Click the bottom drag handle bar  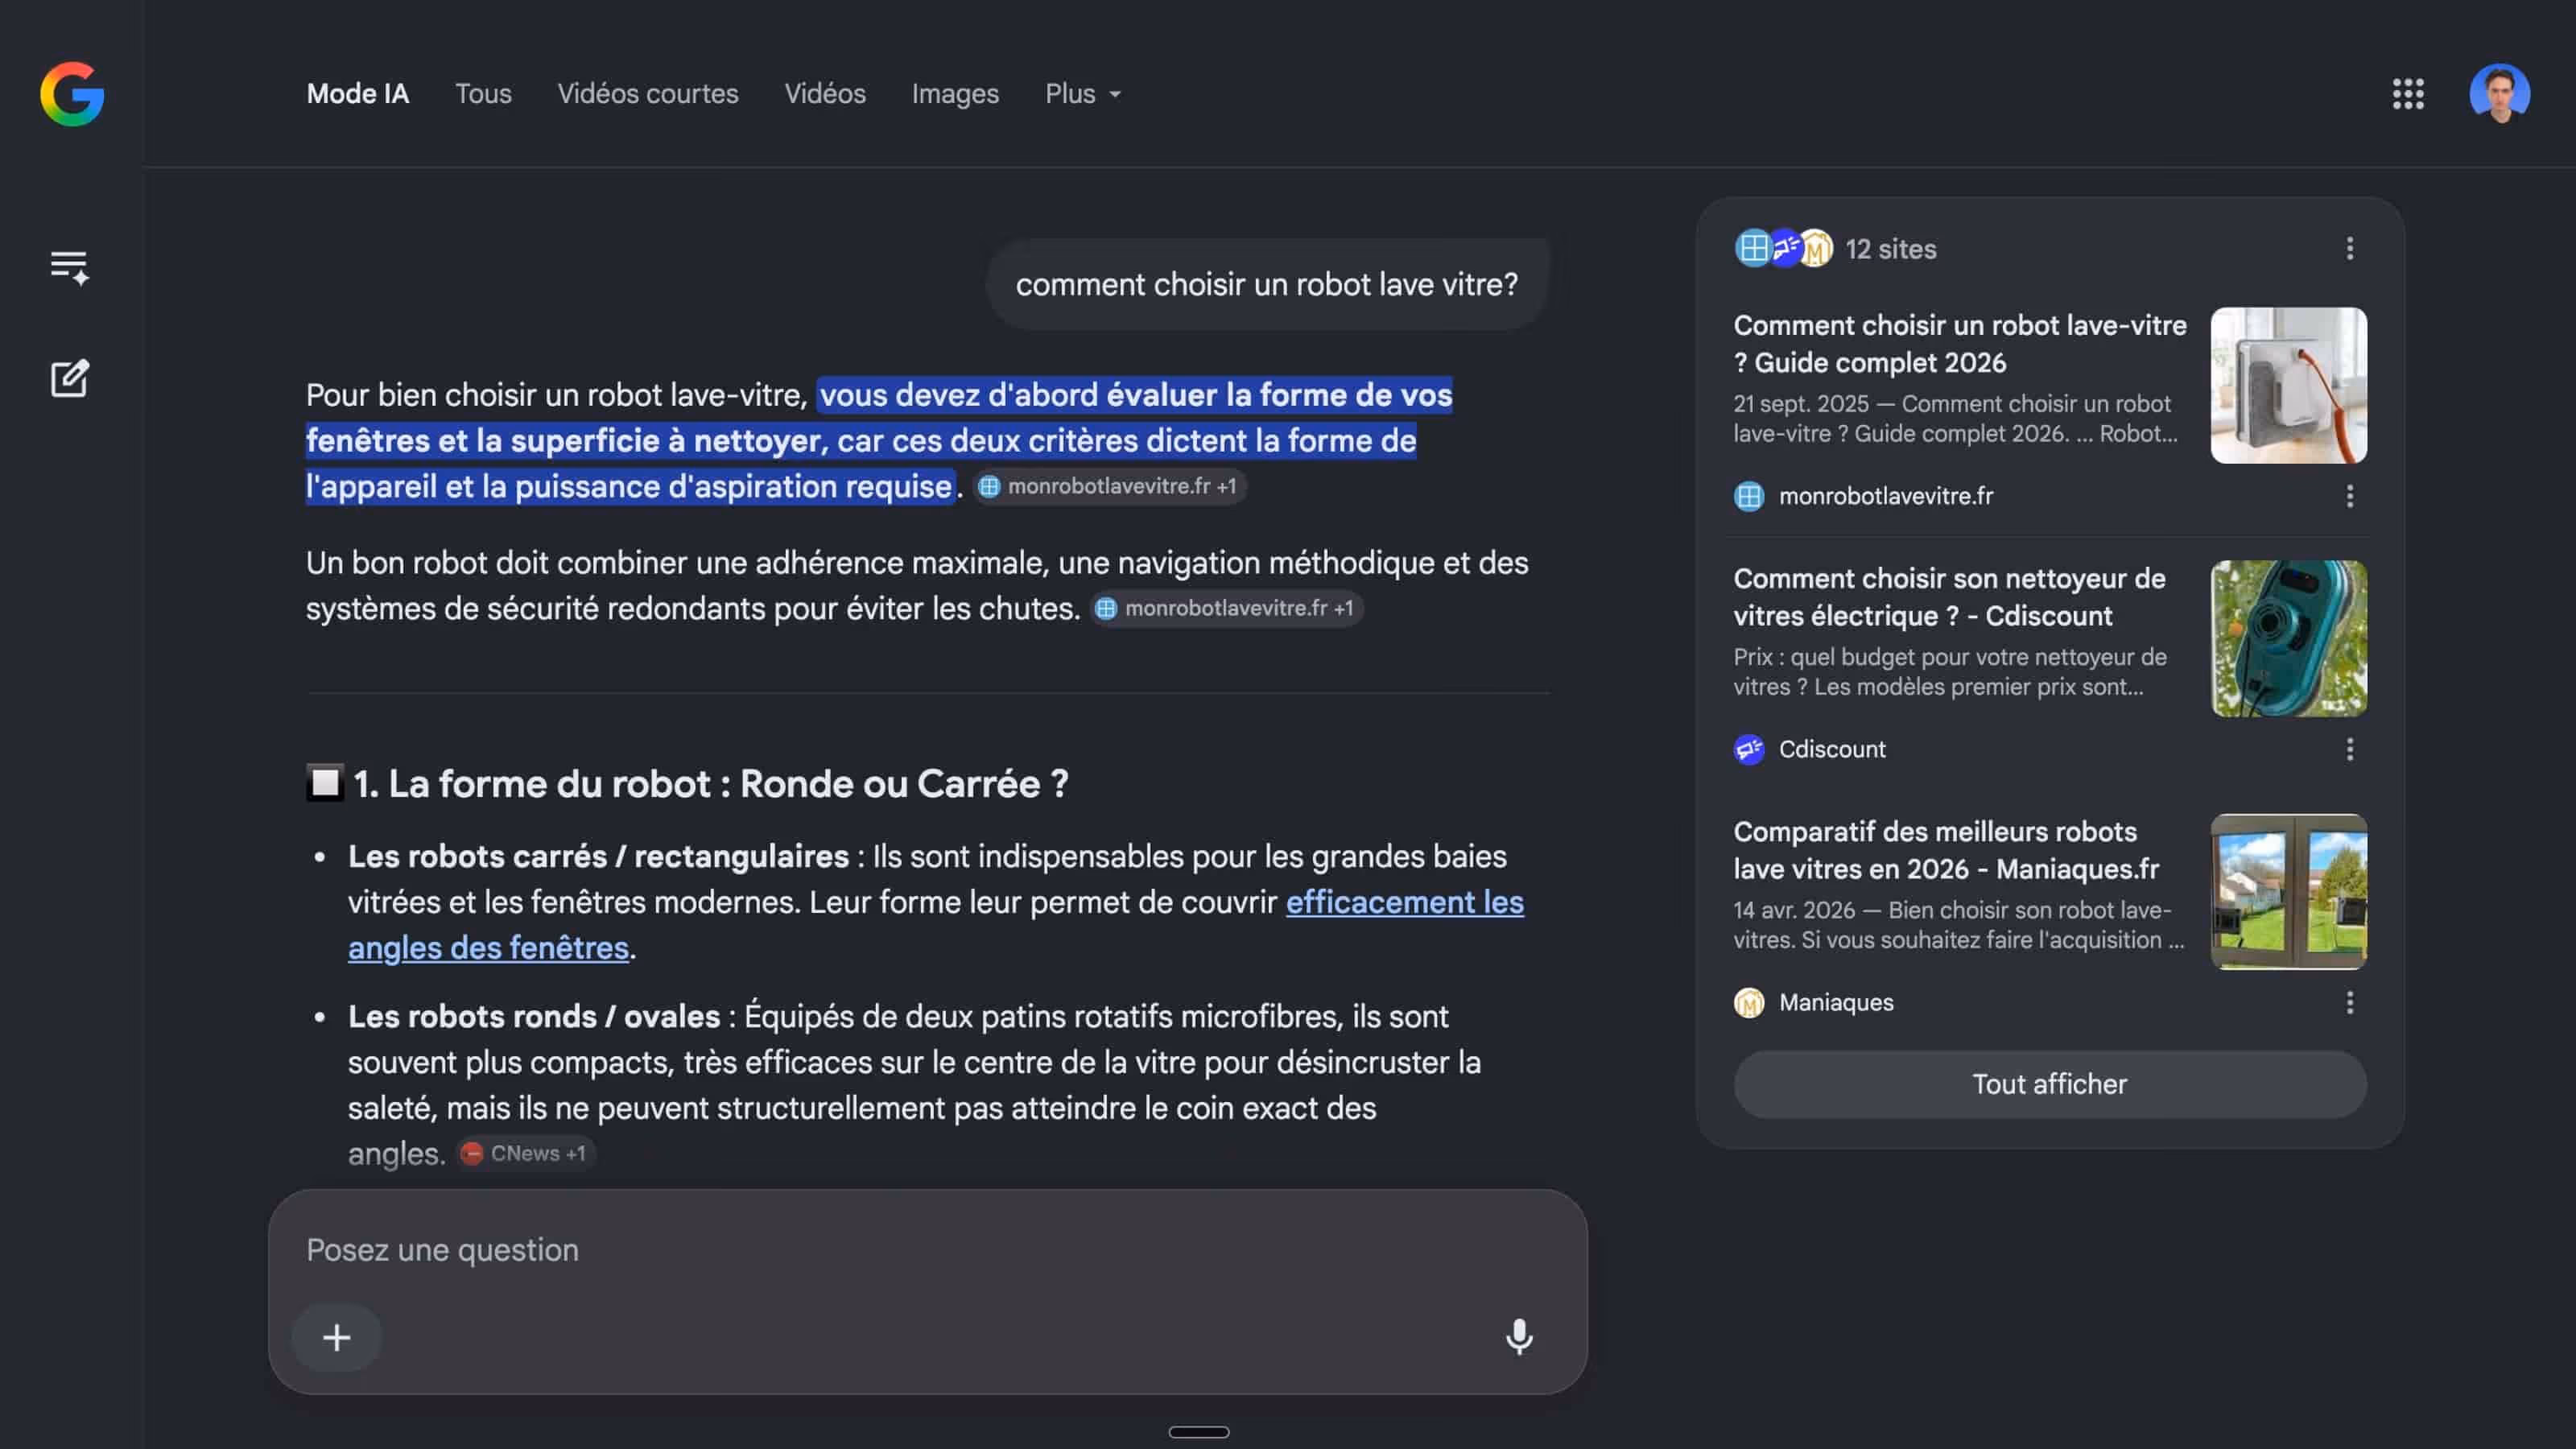(1199, 1432)
